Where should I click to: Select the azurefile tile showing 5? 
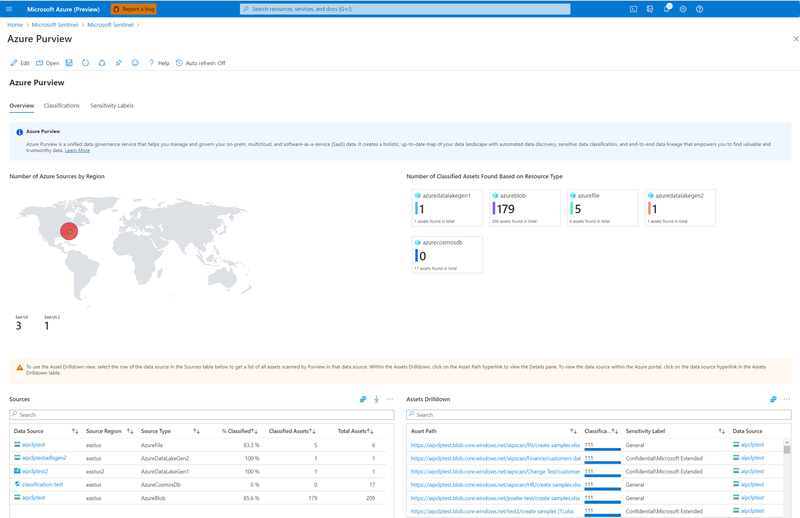(x=603, y=208)
